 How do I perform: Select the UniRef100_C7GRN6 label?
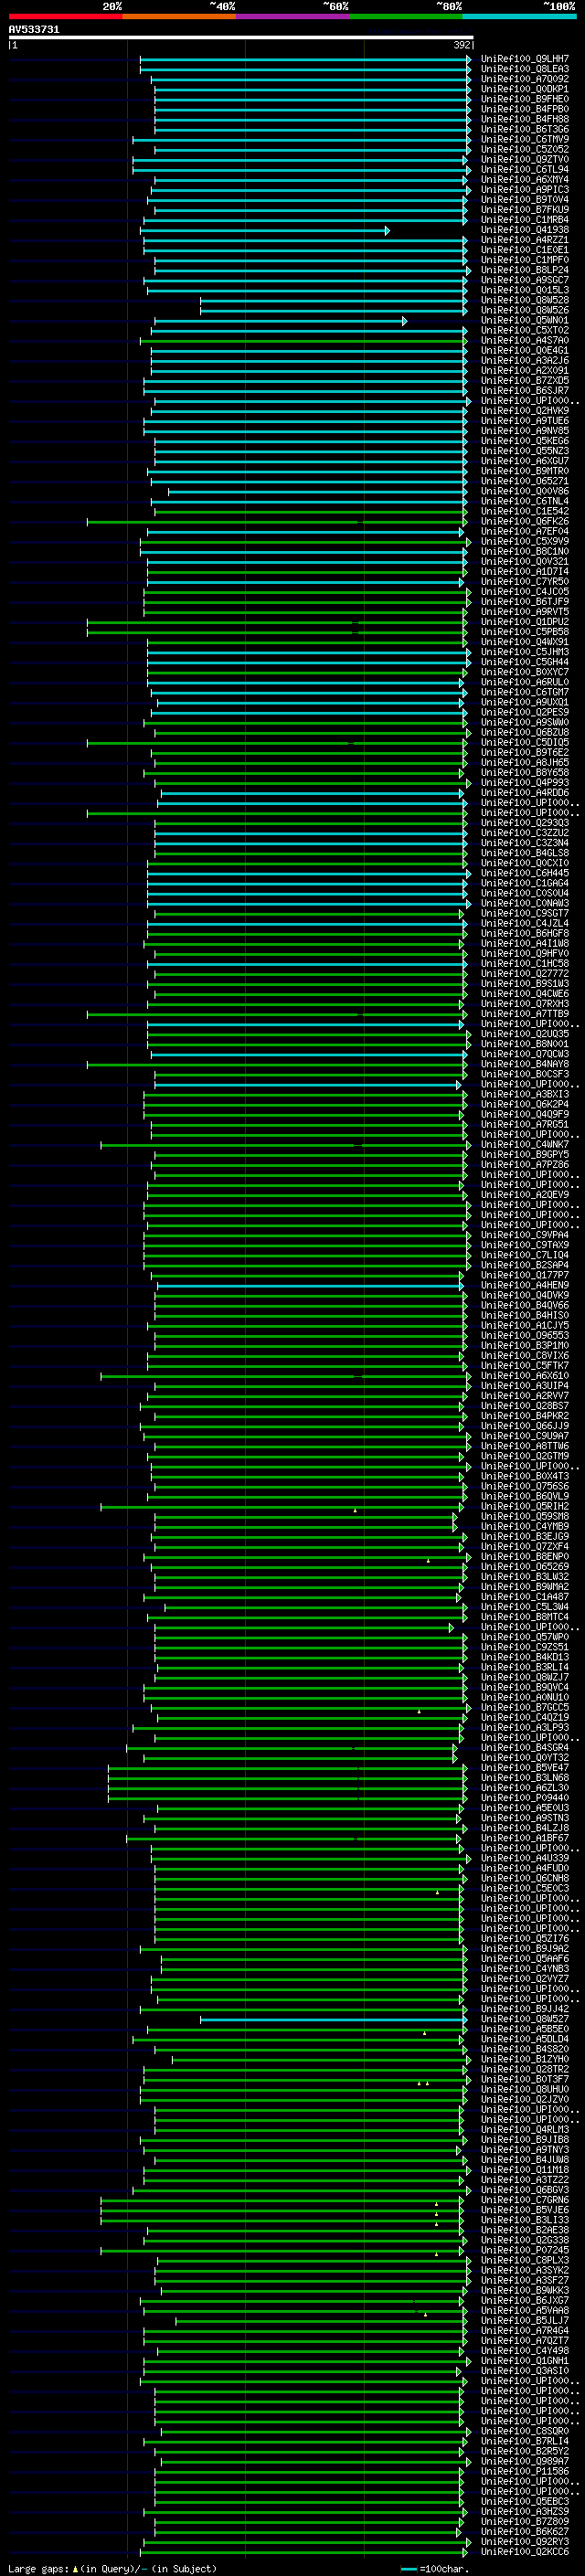click(x=525, y=2200)
